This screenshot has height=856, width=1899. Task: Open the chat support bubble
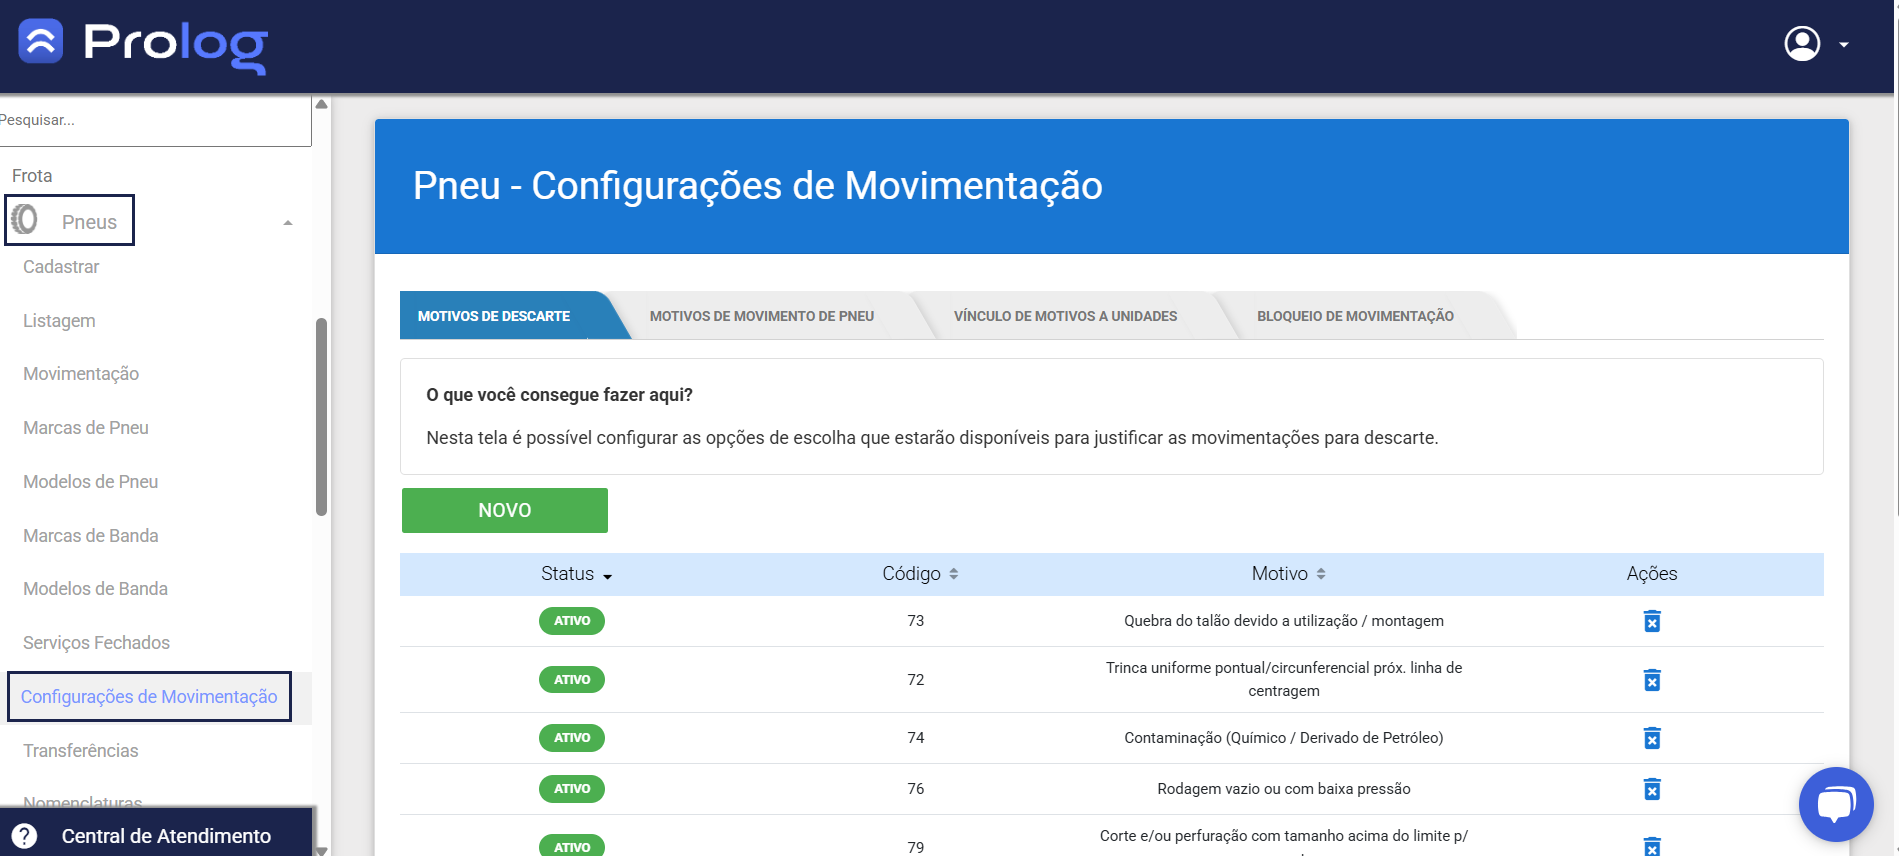point(1835,804)
